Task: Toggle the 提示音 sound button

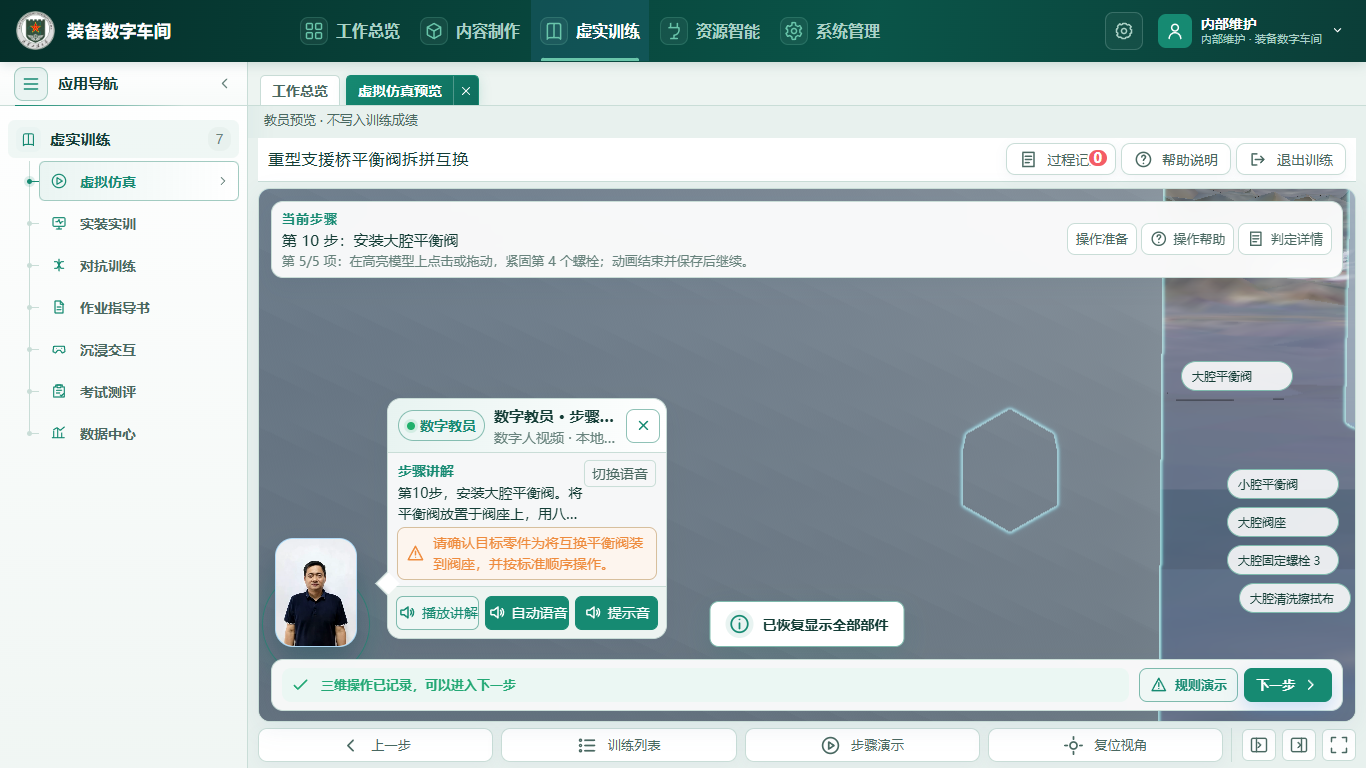Action: point(617,613)
